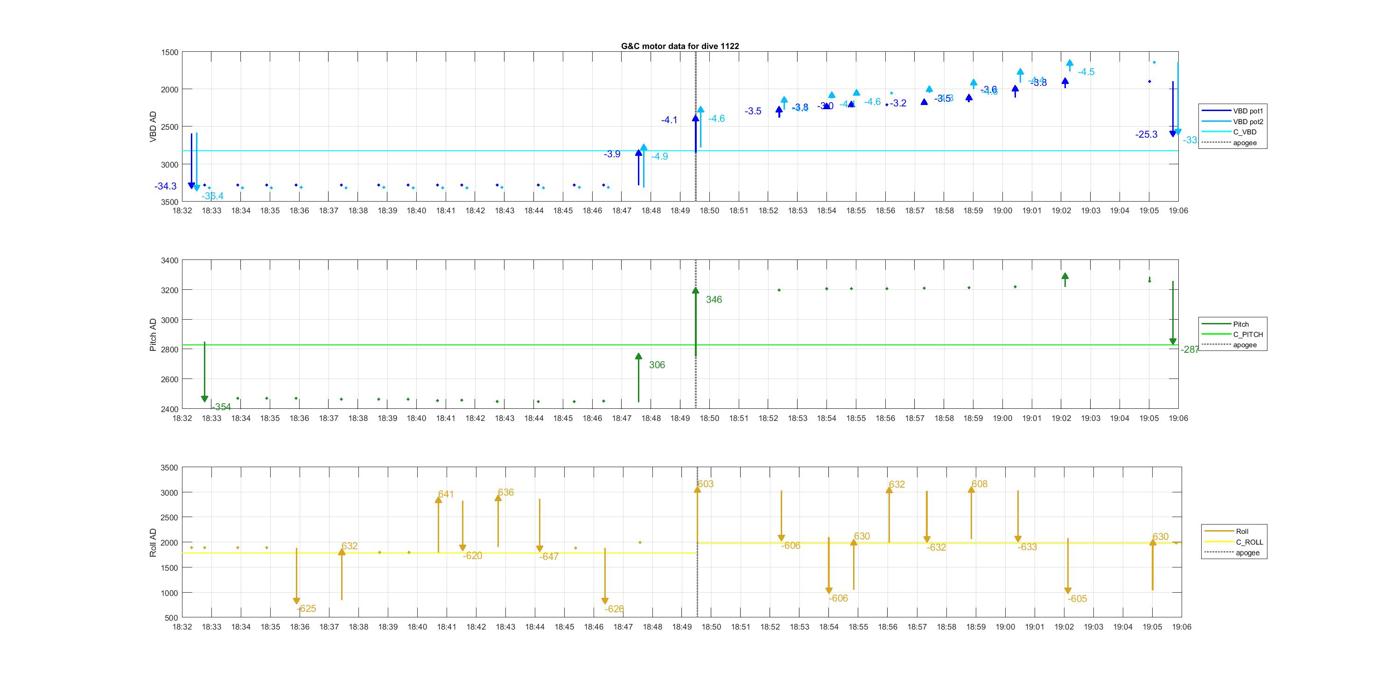Click the "603" roll data label

(x=705, y=485)
